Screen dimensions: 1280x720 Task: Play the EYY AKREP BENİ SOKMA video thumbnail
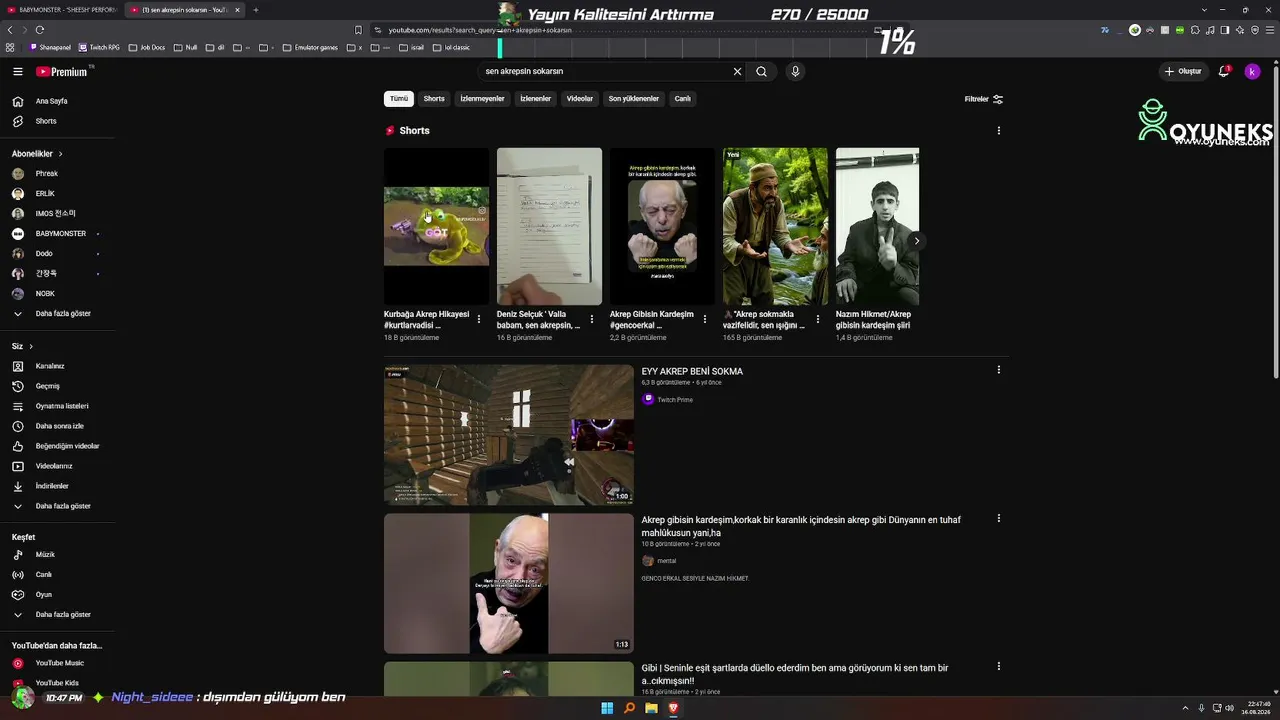point(509,435)
